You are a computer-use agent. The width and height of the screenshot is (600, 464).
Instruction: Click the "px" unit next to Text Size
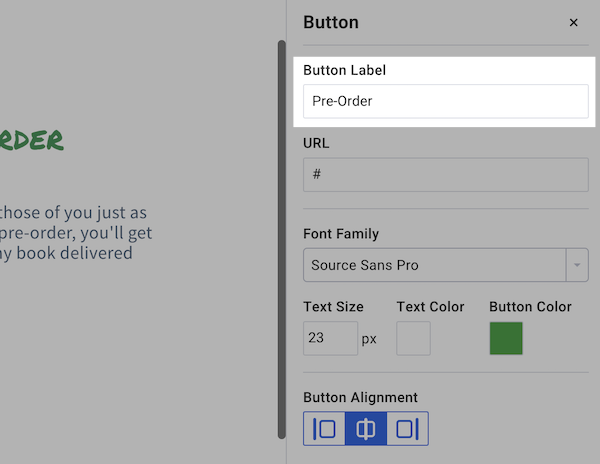tap(369, 339)
